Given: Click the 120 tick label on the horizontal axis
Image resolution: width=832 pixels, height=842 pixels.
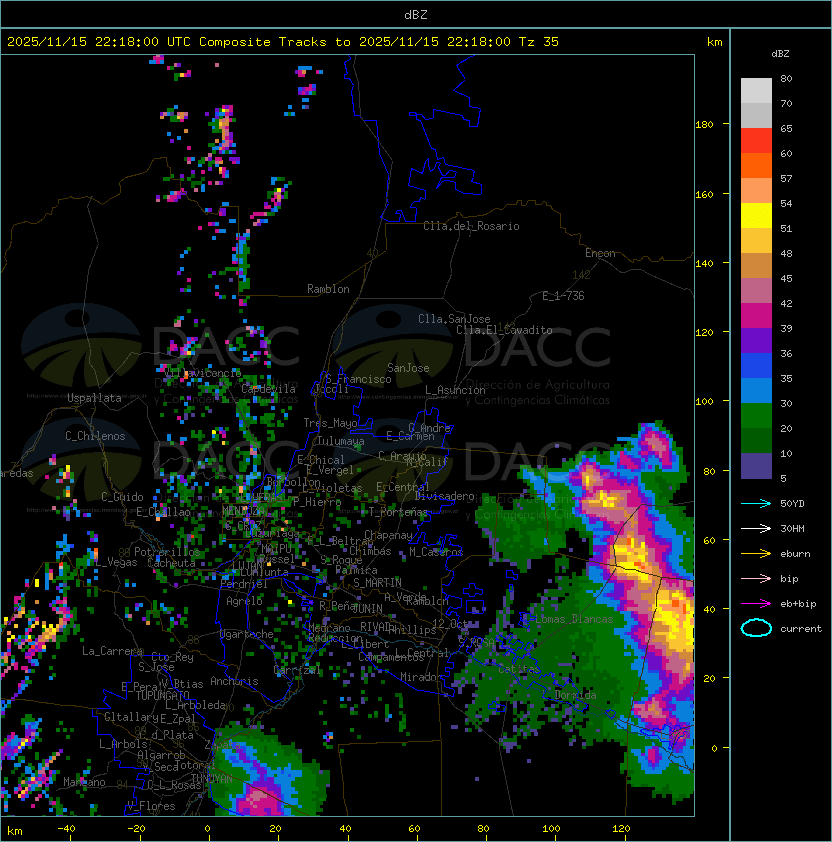Looking at the screenshot, I should [621, 829].
